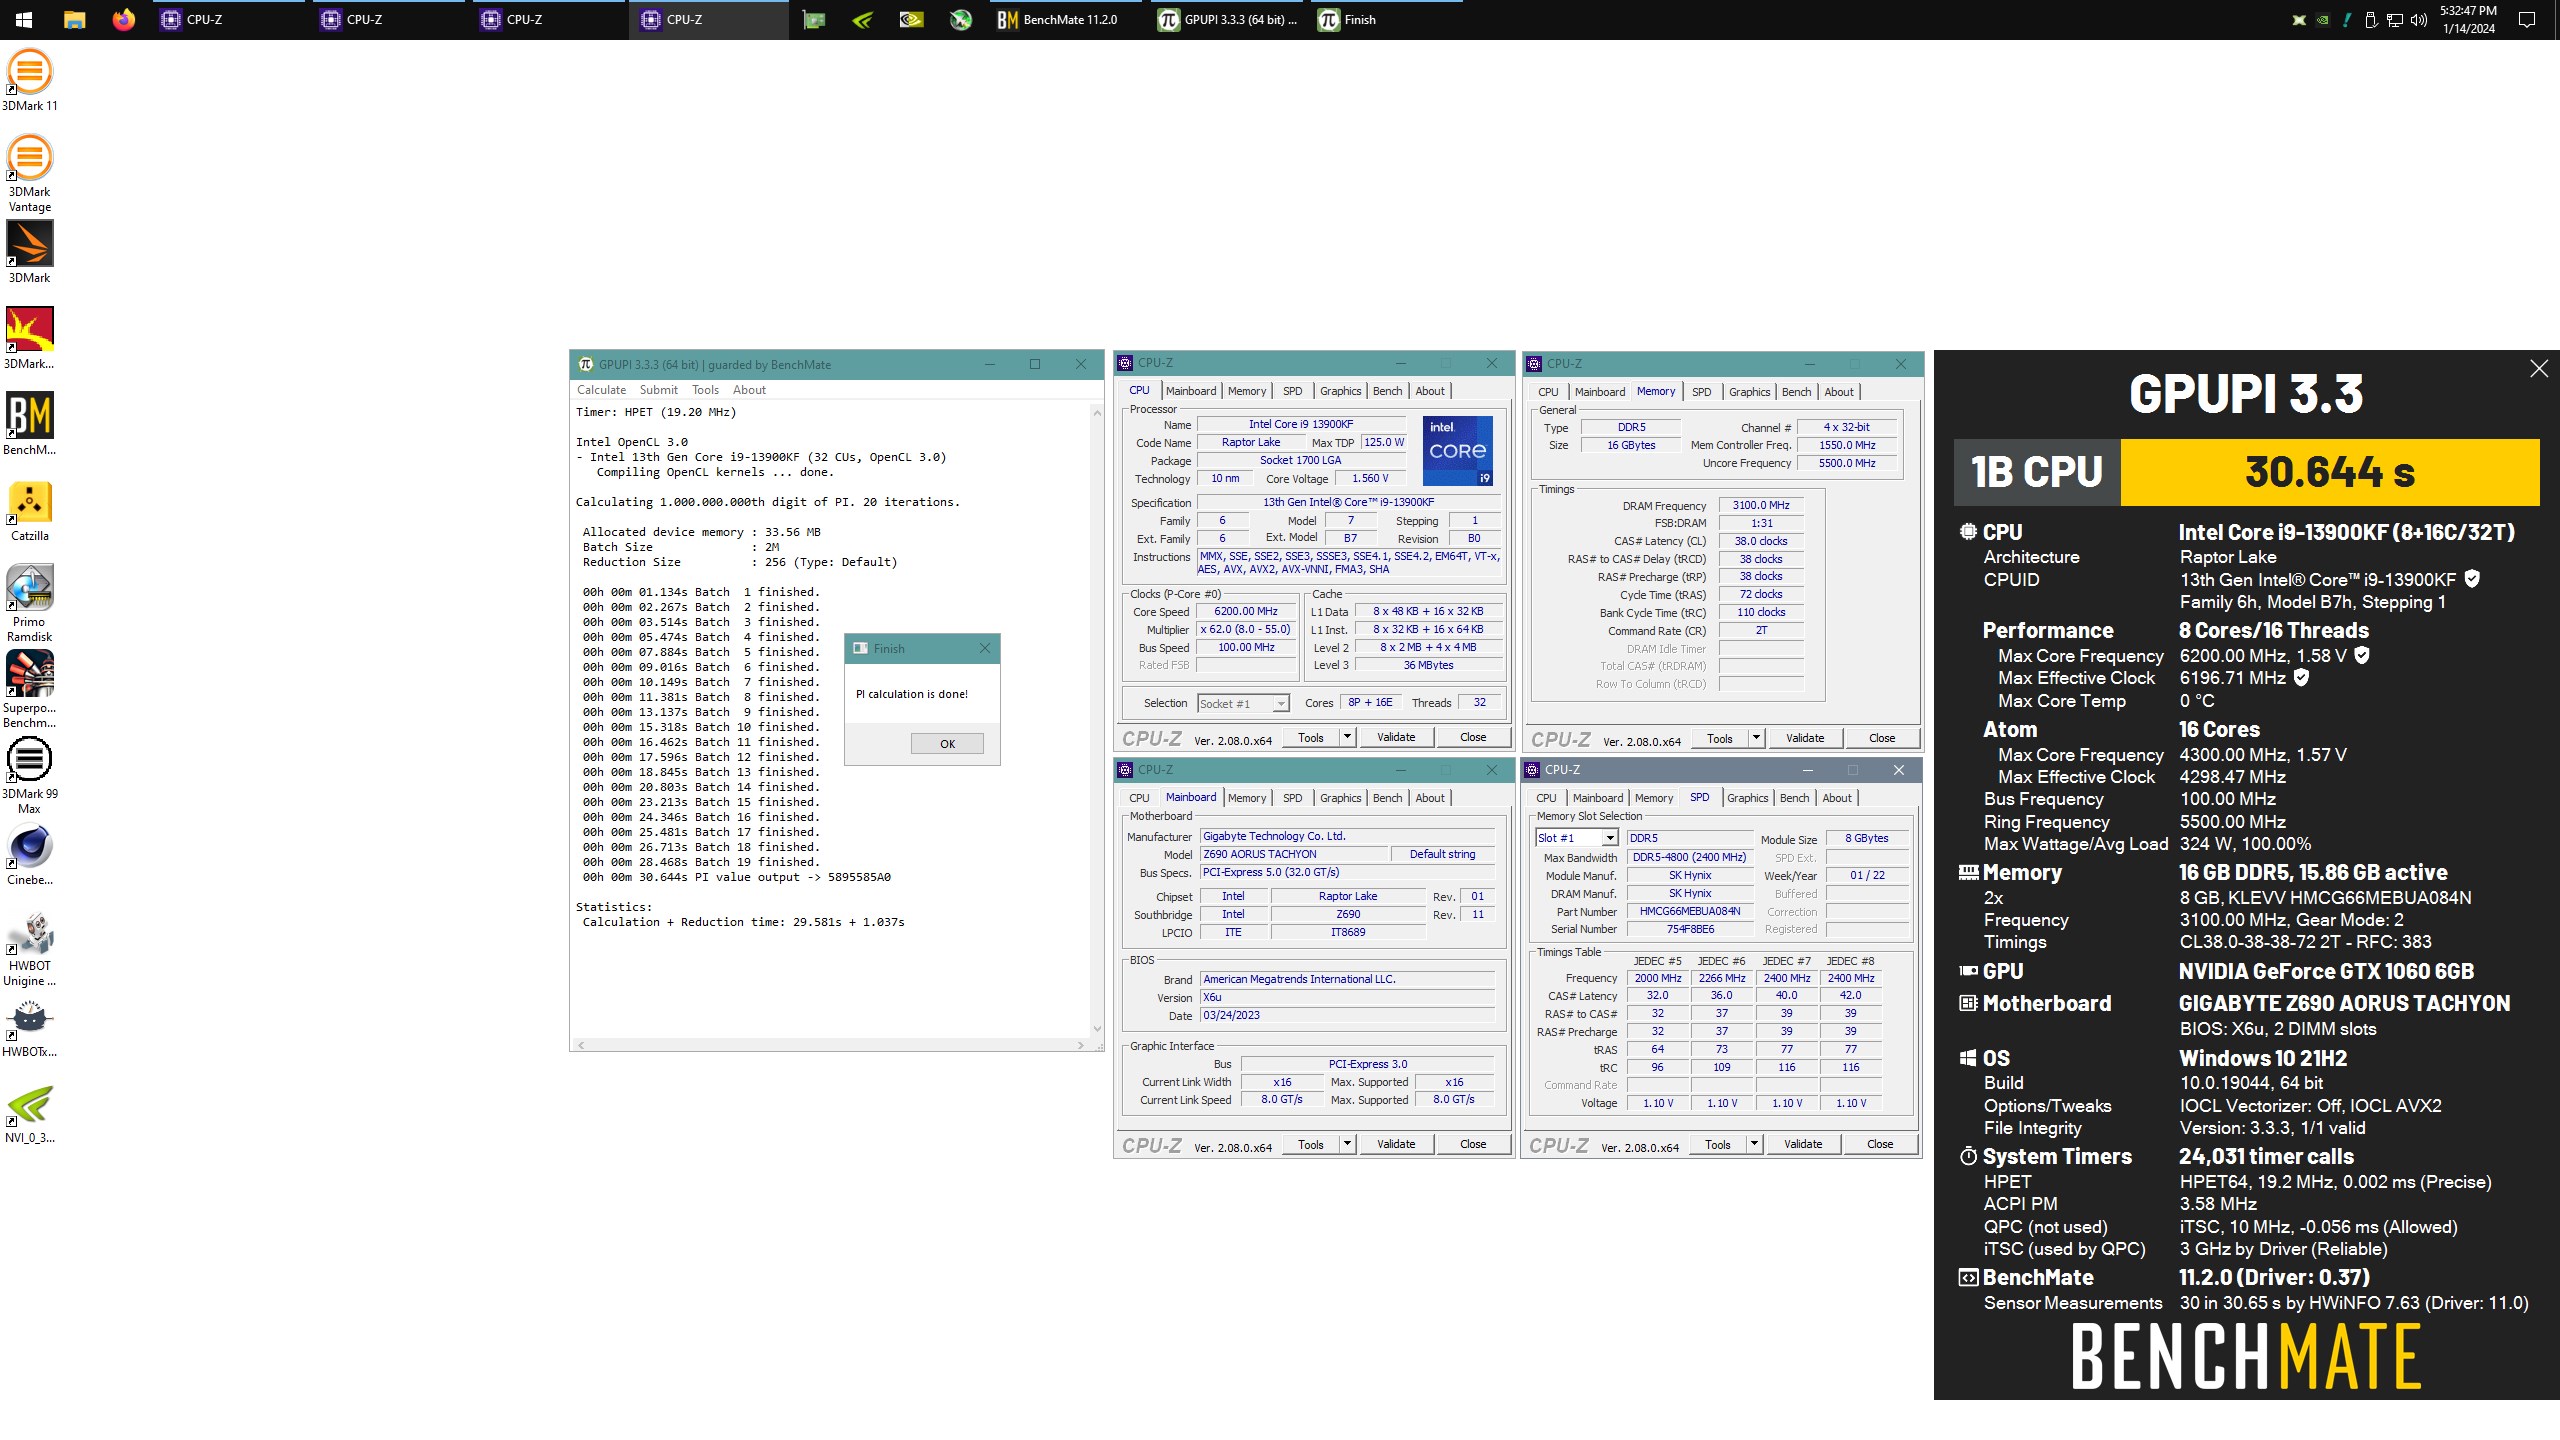Open Firefox from the taskbar
Viewport: 2560px width, 1440px height.
124,20
